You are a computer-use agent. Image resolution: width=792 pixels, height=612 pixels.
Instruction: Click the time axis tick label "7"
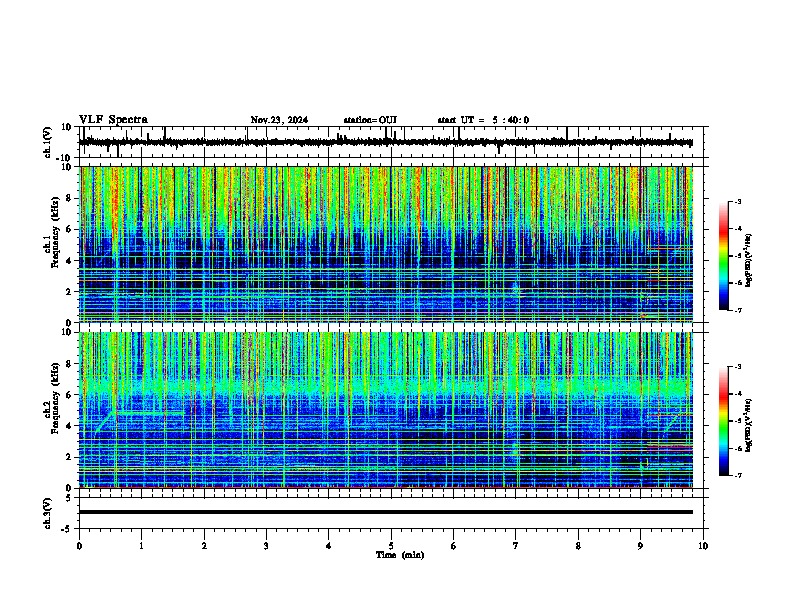pyautogui.click(x=516, y=546)
